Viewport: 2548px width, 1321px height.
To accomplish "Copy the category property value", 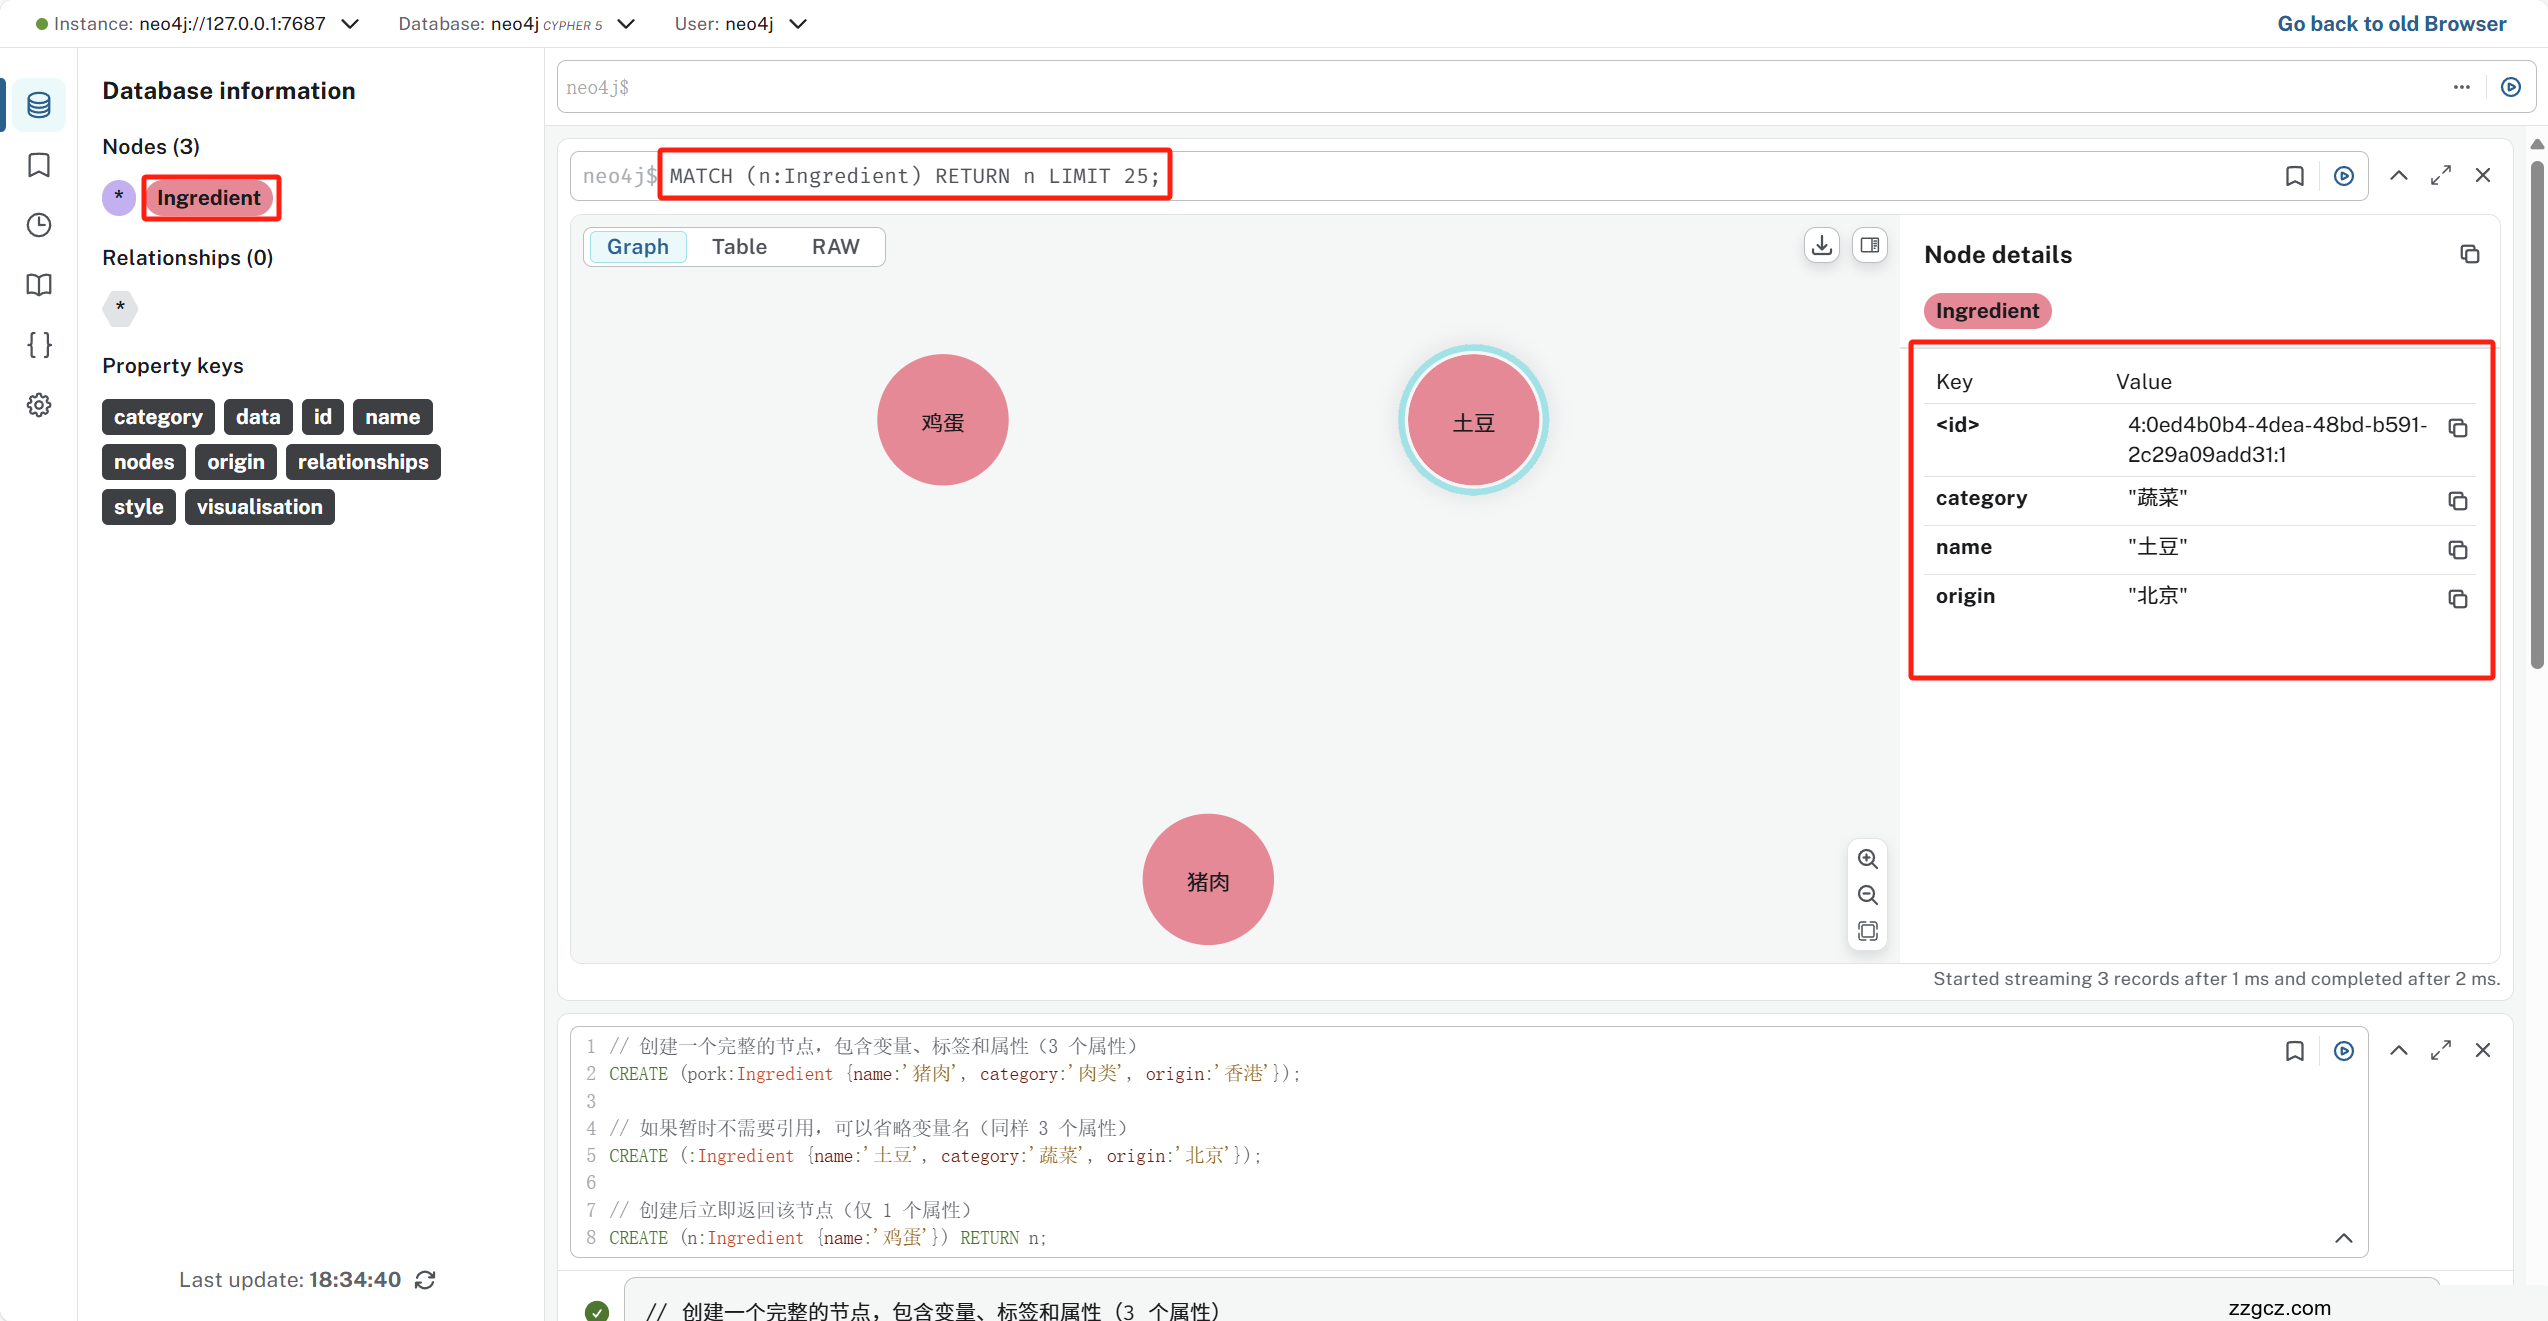I will point(2457,501).
